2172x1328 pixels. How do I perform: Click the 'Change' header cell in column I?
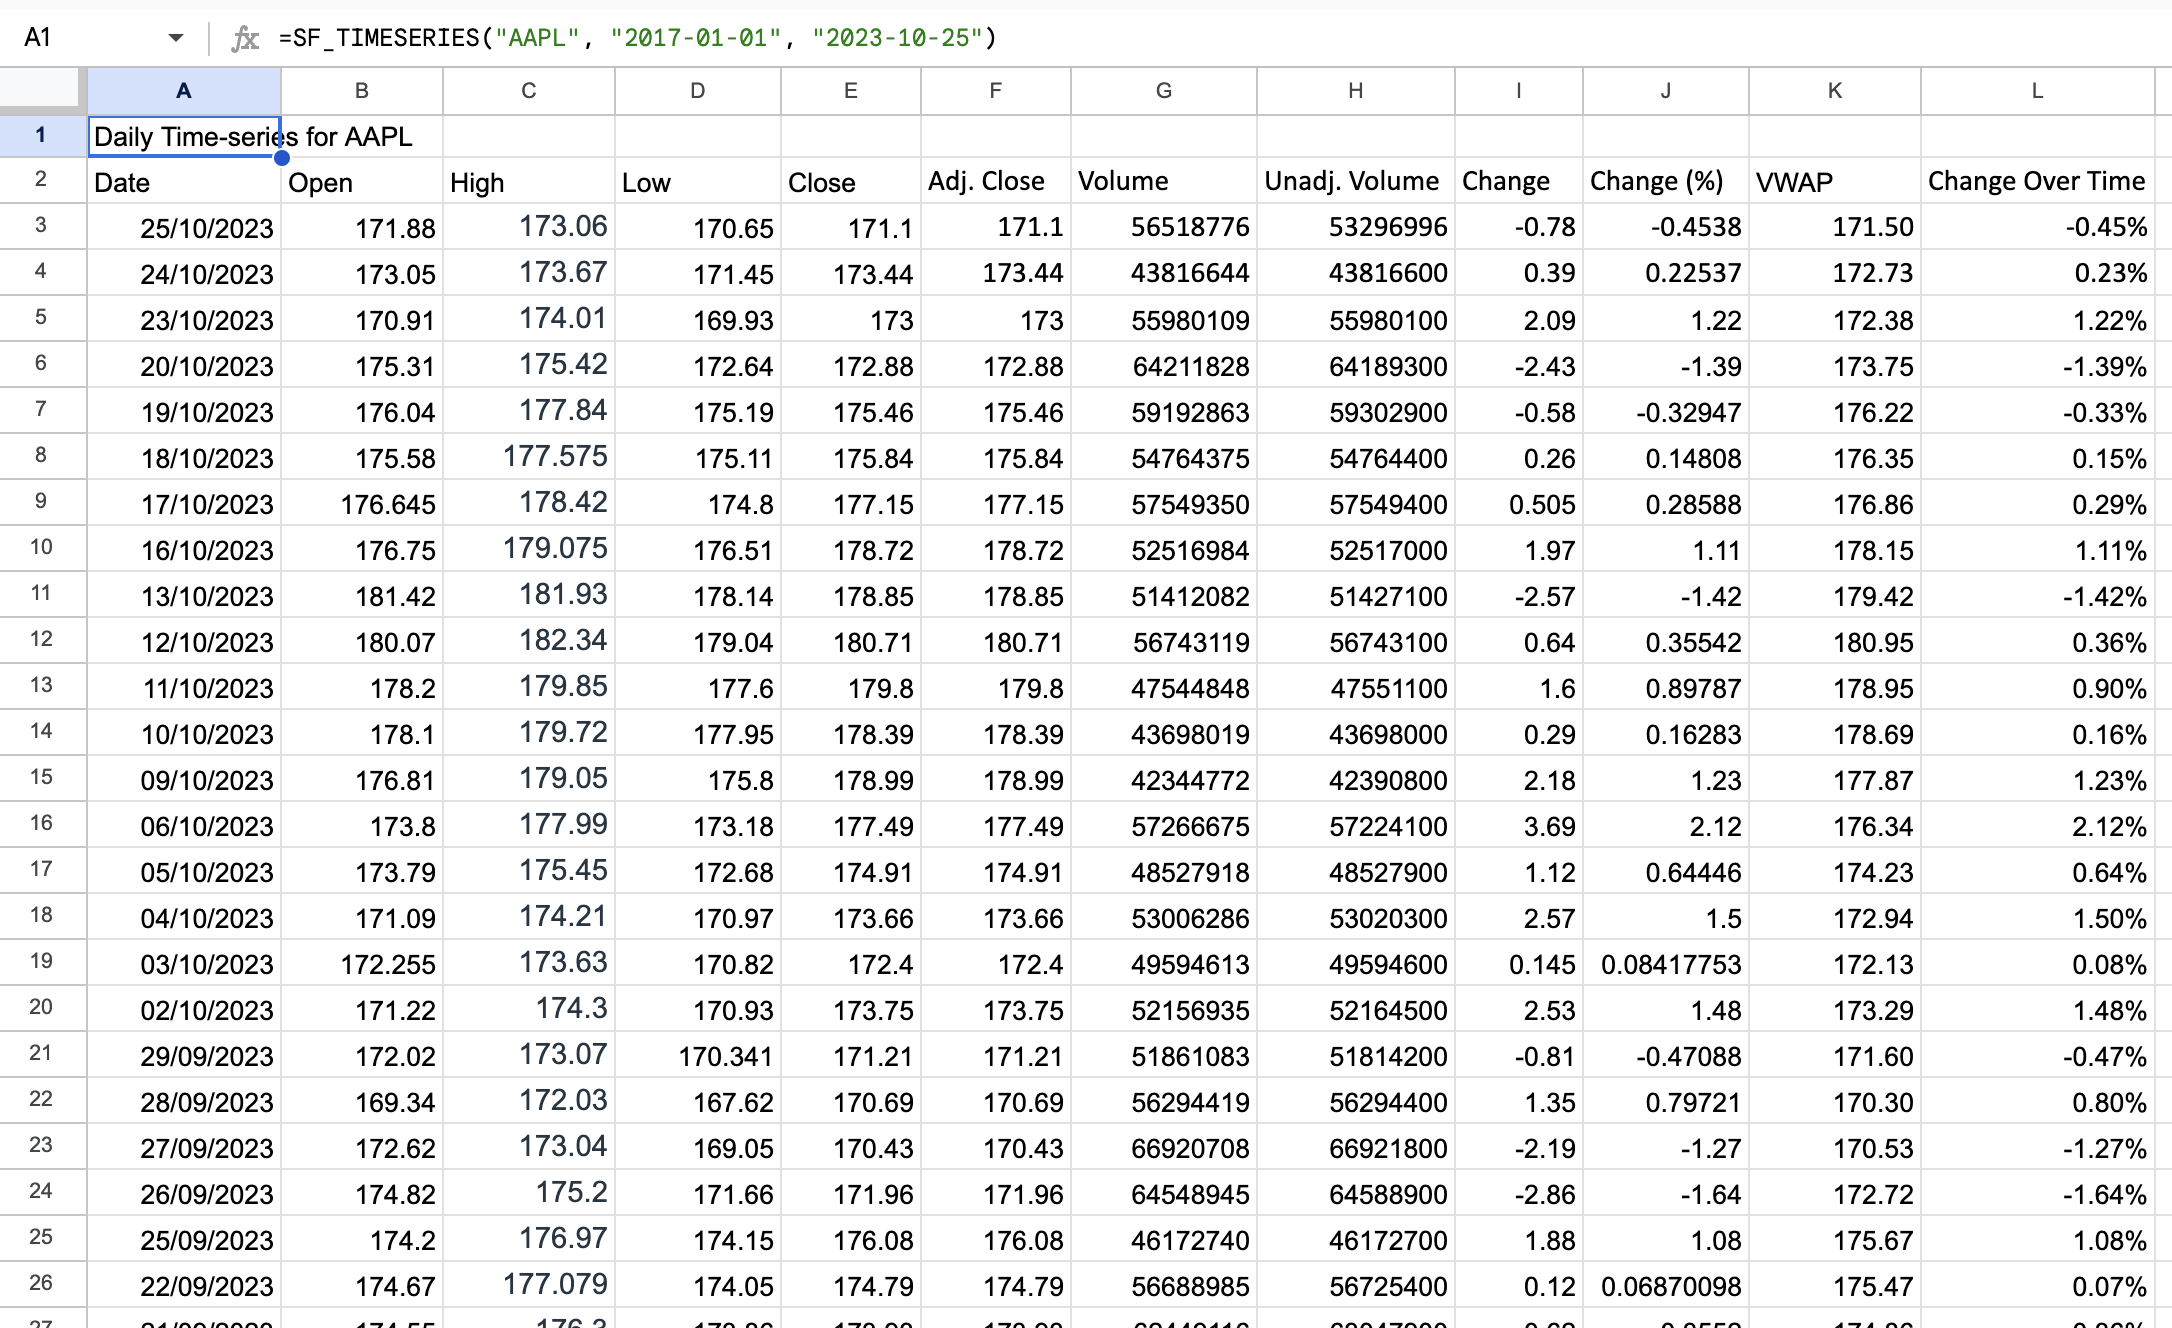pyautogui.click(x=1519, y=181)
